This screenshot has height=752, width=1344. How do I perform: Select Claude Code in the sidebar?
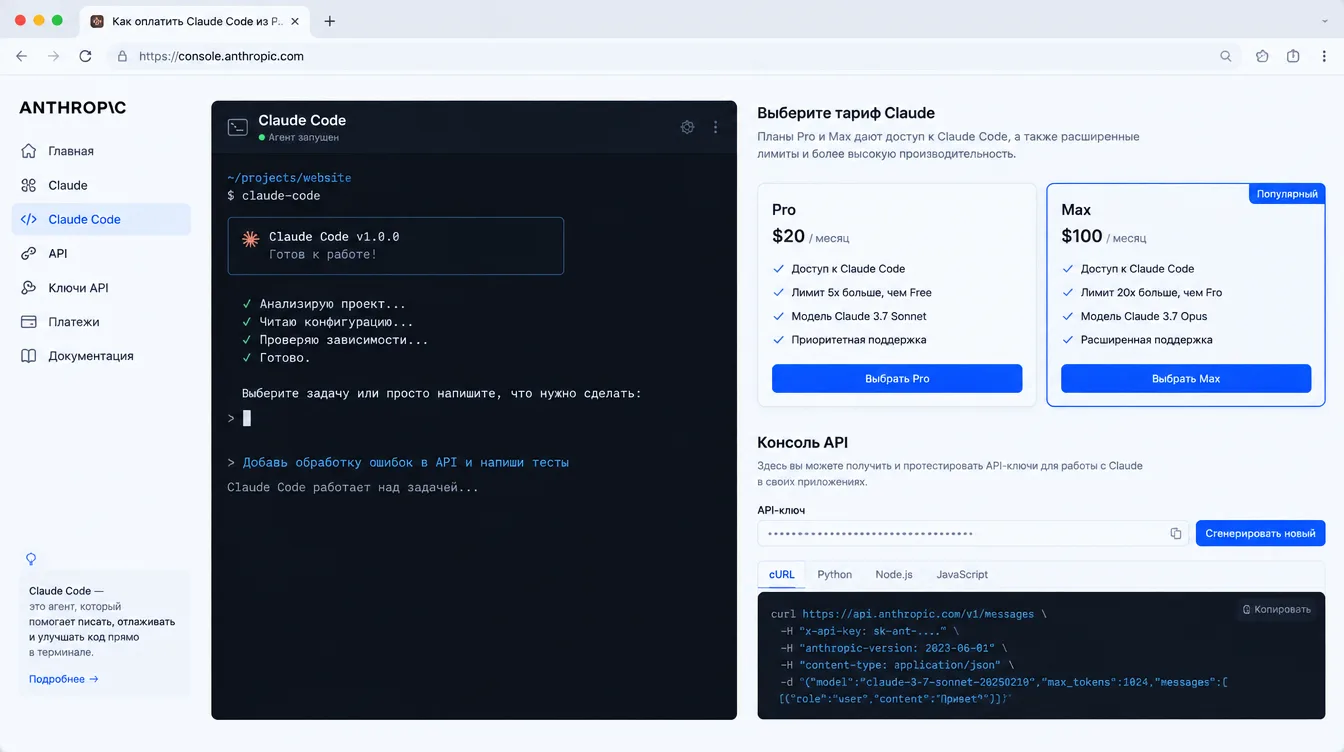click(100, 219)
